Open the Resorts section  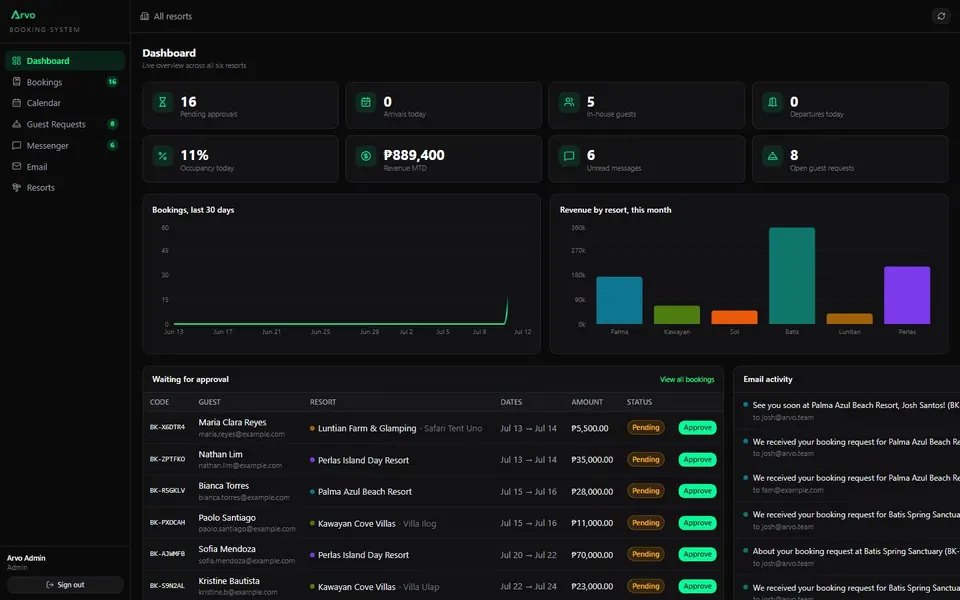click(x=65, y=187)
